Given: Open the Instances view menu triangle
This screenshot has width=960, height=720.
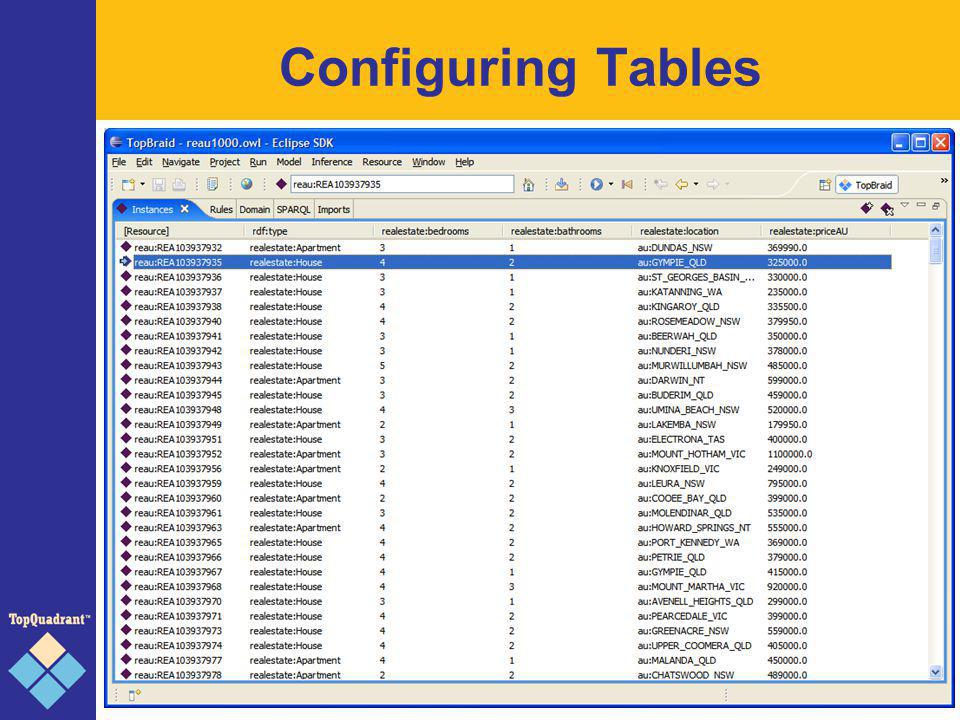Looking at the screenshot, I should (905, 205).
